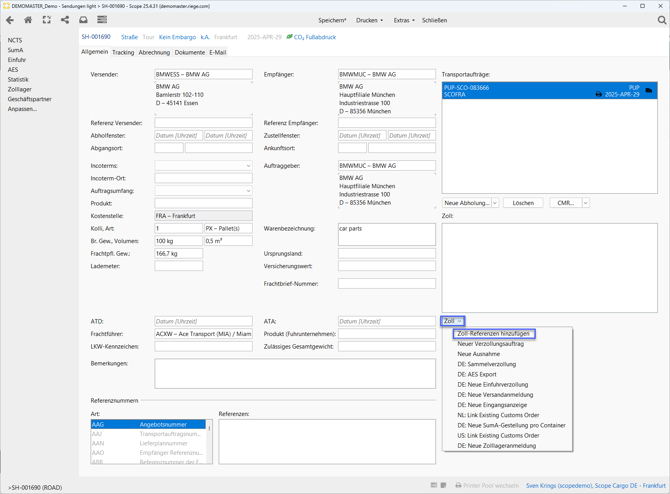This screenshot has width=670, height=494.
Task: Click the second layout icon in status bar
Action: [x=444, y=485]
